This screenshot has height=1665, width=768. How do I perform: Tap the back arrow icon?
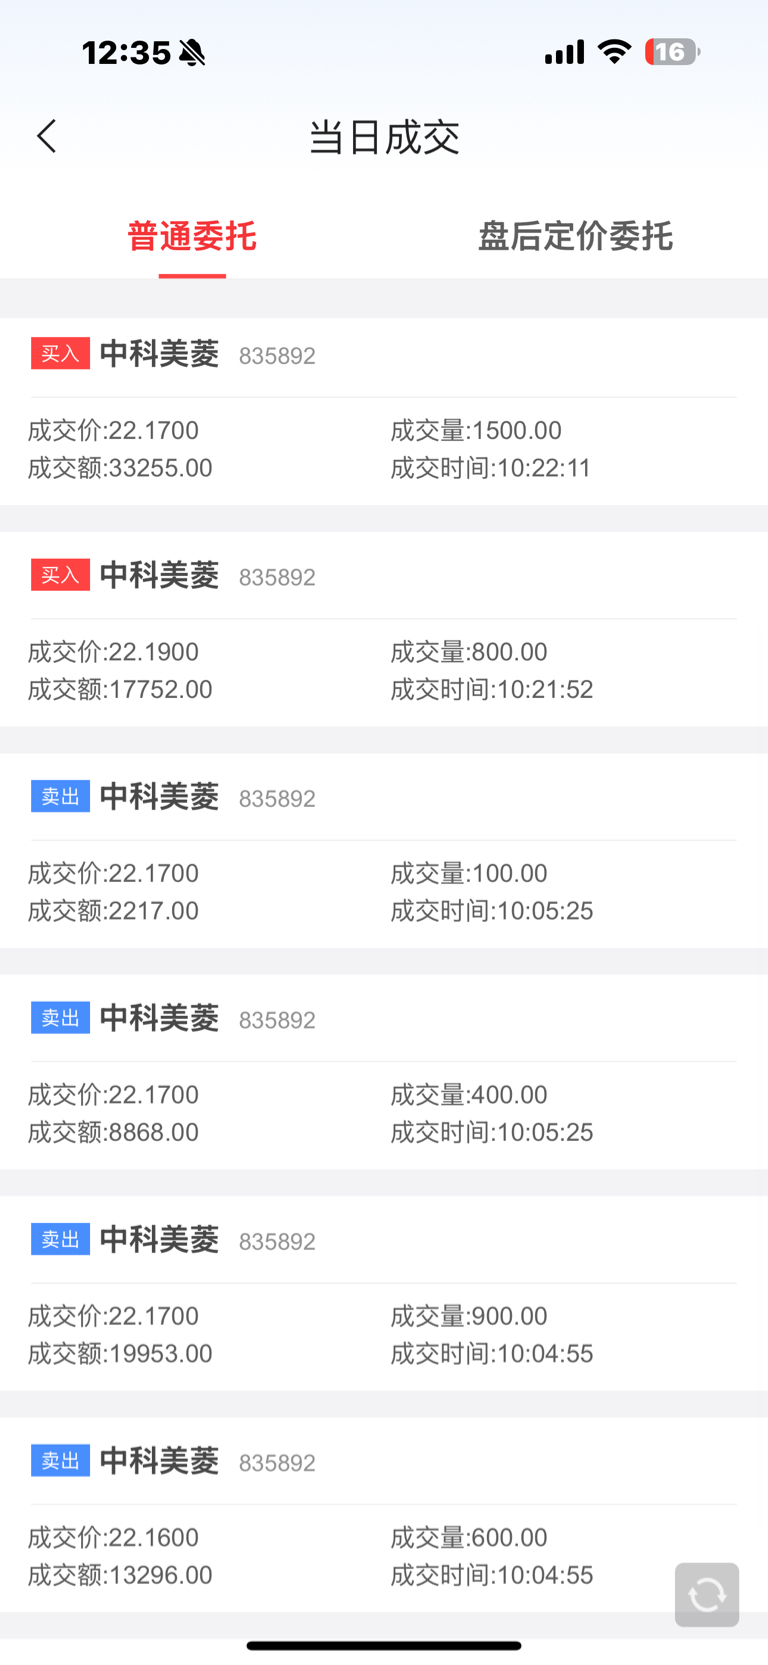(47, 137)
